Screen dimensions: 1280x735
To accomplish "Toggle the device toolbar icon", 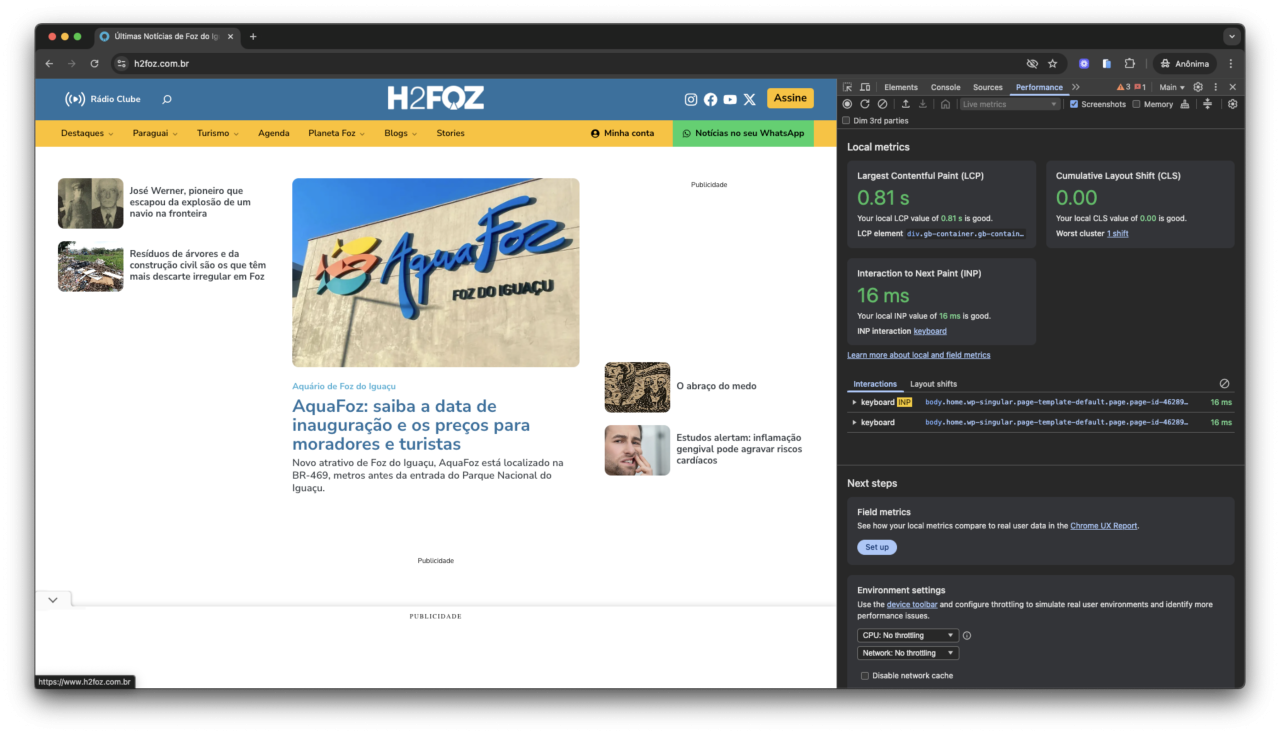I will pyautogui.click(x=865, y=87).
